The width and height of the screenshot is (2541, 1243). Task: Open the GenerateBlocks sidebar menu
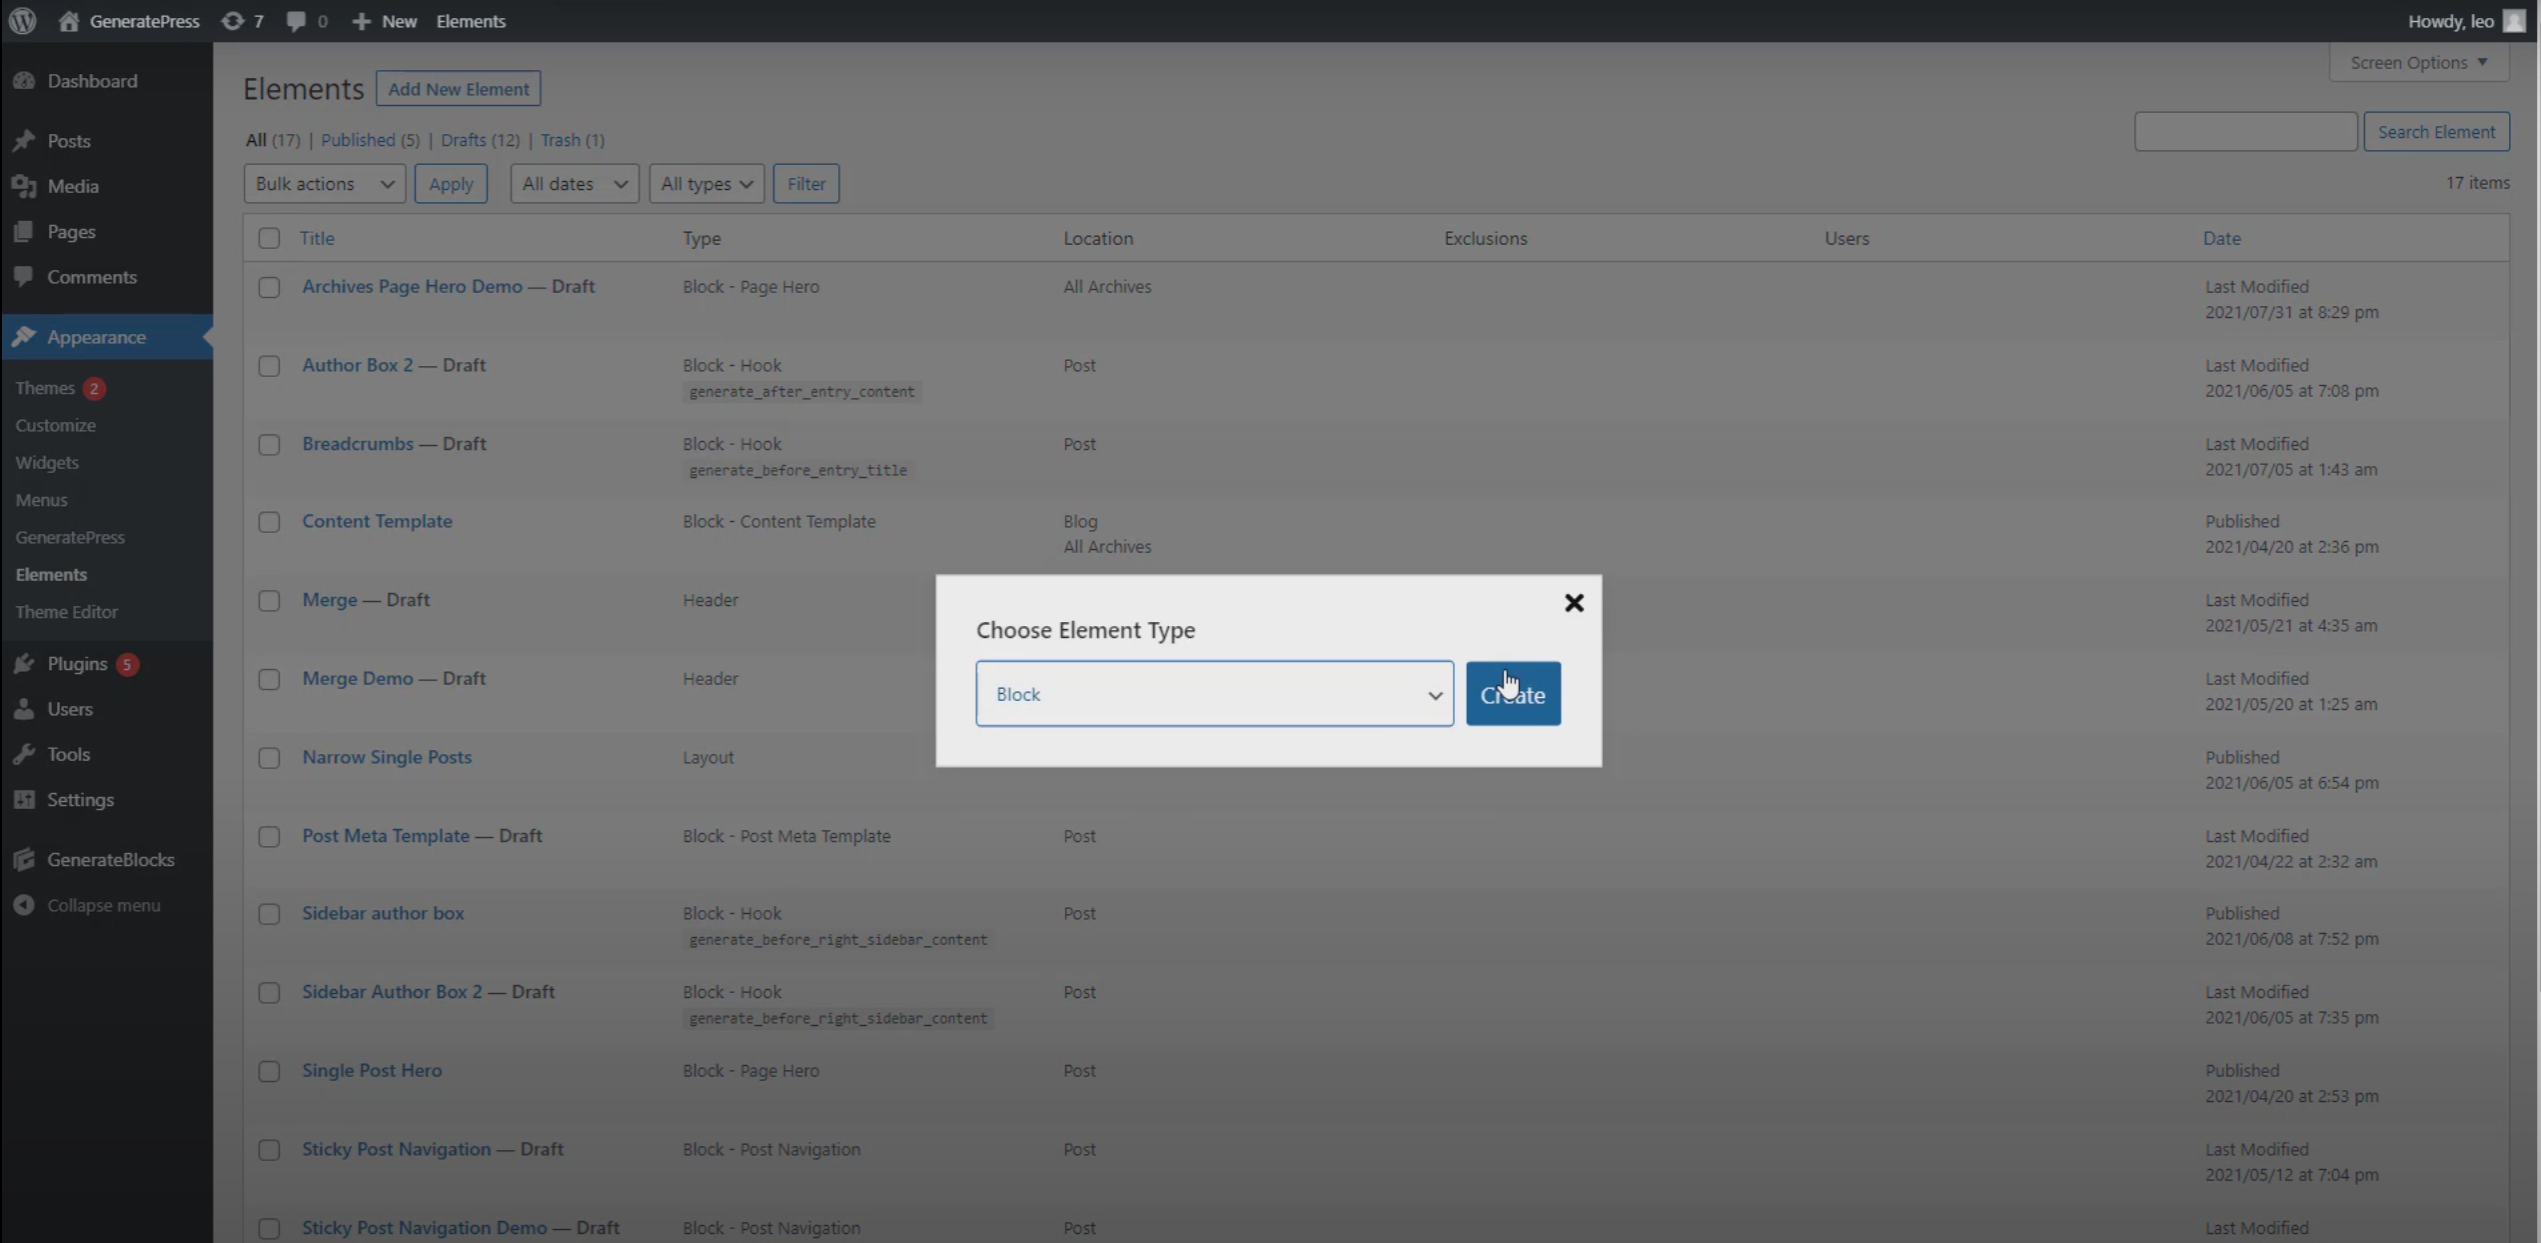click(x=110, y=860)
